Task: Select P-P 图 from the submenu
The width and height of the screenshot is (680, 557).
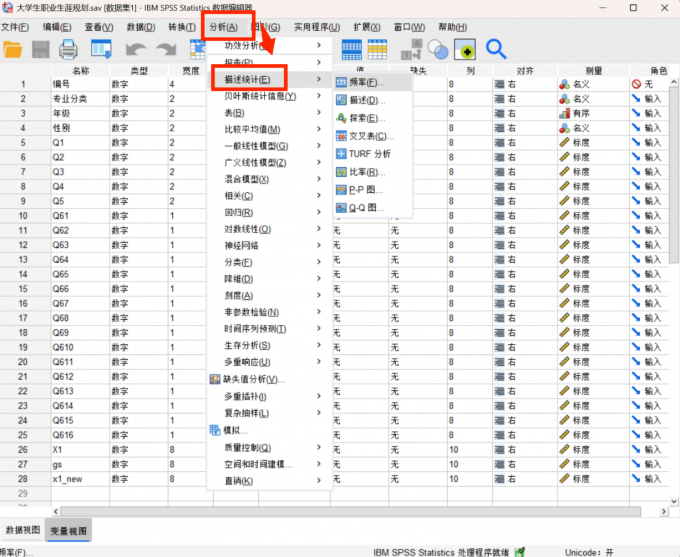Action: (373, 190)
